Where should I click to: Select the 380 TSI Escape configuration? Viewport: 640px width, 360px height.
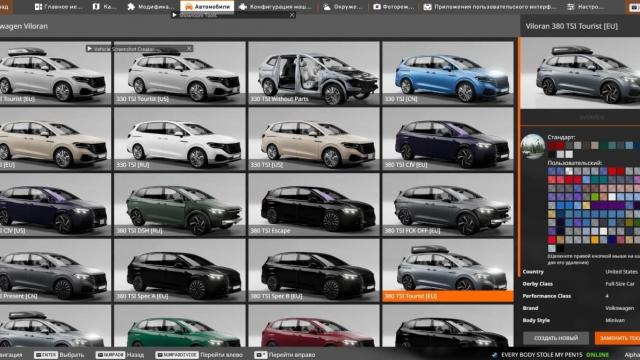tap(313, 204)
